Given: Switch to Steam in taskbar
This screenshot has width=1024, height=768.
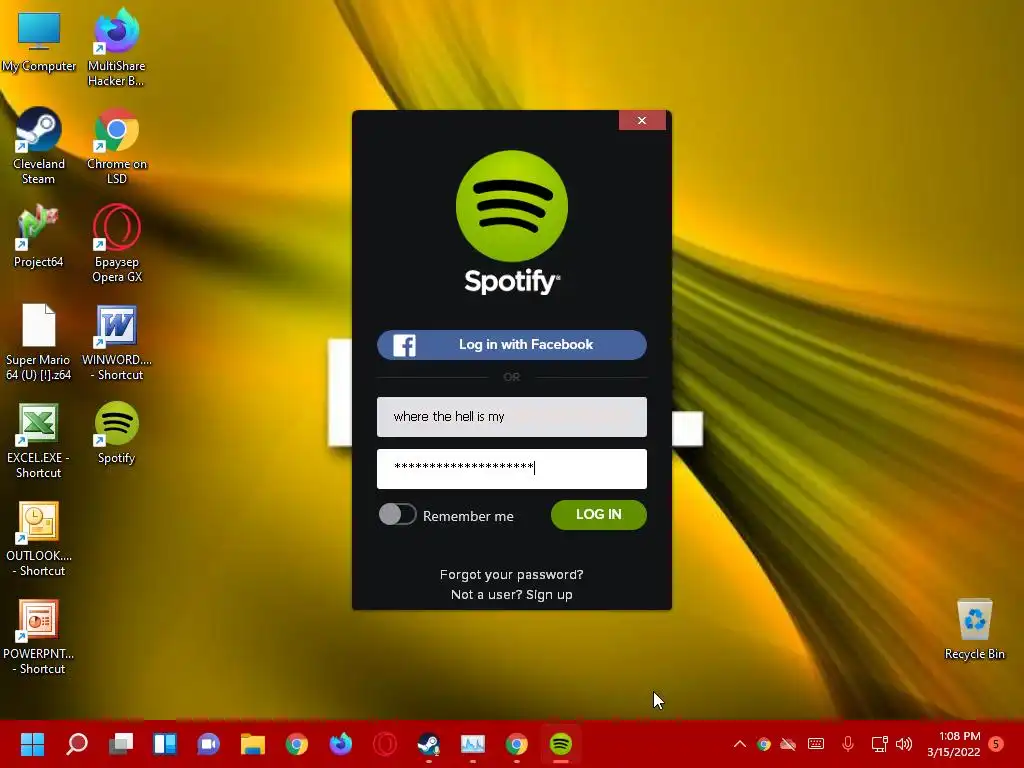Looking at the screenshot, I should pos(428,744).
